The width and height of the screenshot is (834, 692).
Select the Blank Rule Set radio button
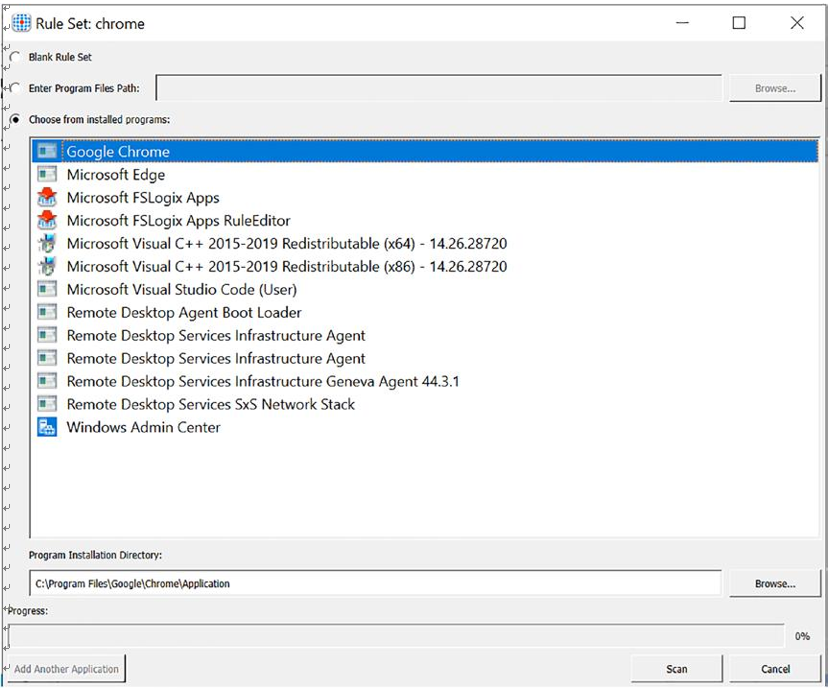(x=15, y=57)
